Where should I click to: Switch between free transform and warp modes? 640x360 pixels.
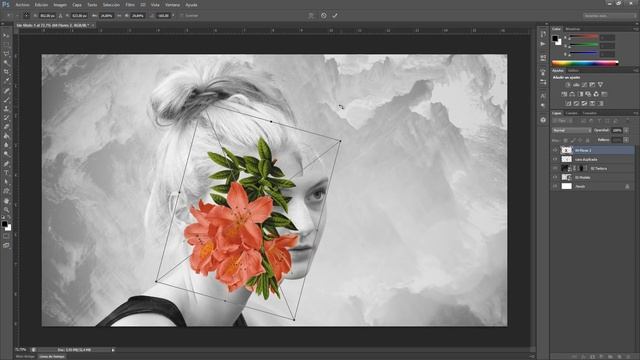click(311, 16)
